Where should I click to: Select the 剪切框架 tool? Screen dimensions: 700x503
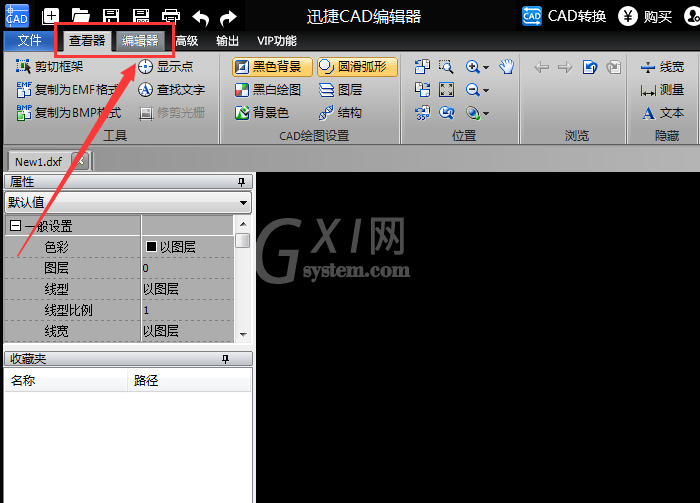click(50, 67)
